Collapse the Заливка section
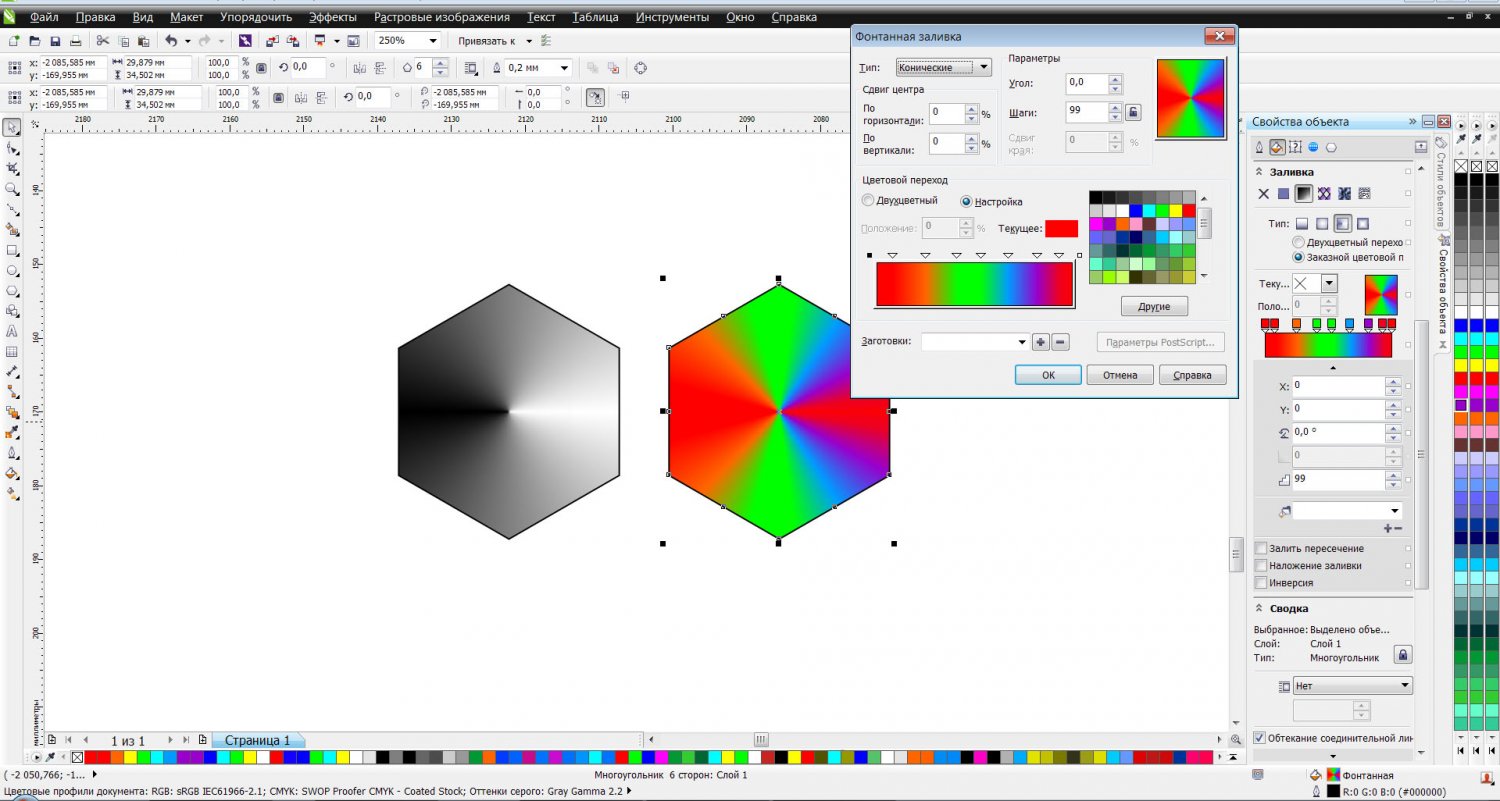This screenshot has width=1500, height=801. pos(1260,172)
